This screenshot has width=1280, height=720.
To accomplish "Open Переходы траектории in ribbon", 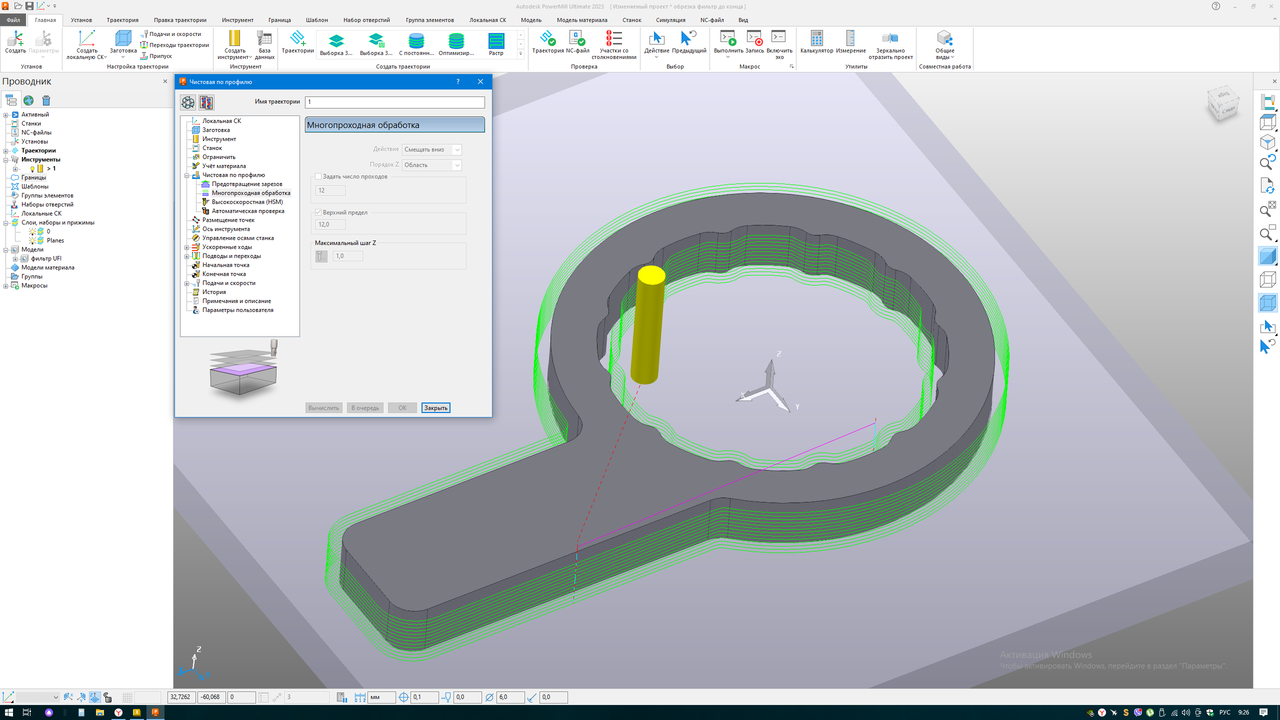I will pos(175,45).
